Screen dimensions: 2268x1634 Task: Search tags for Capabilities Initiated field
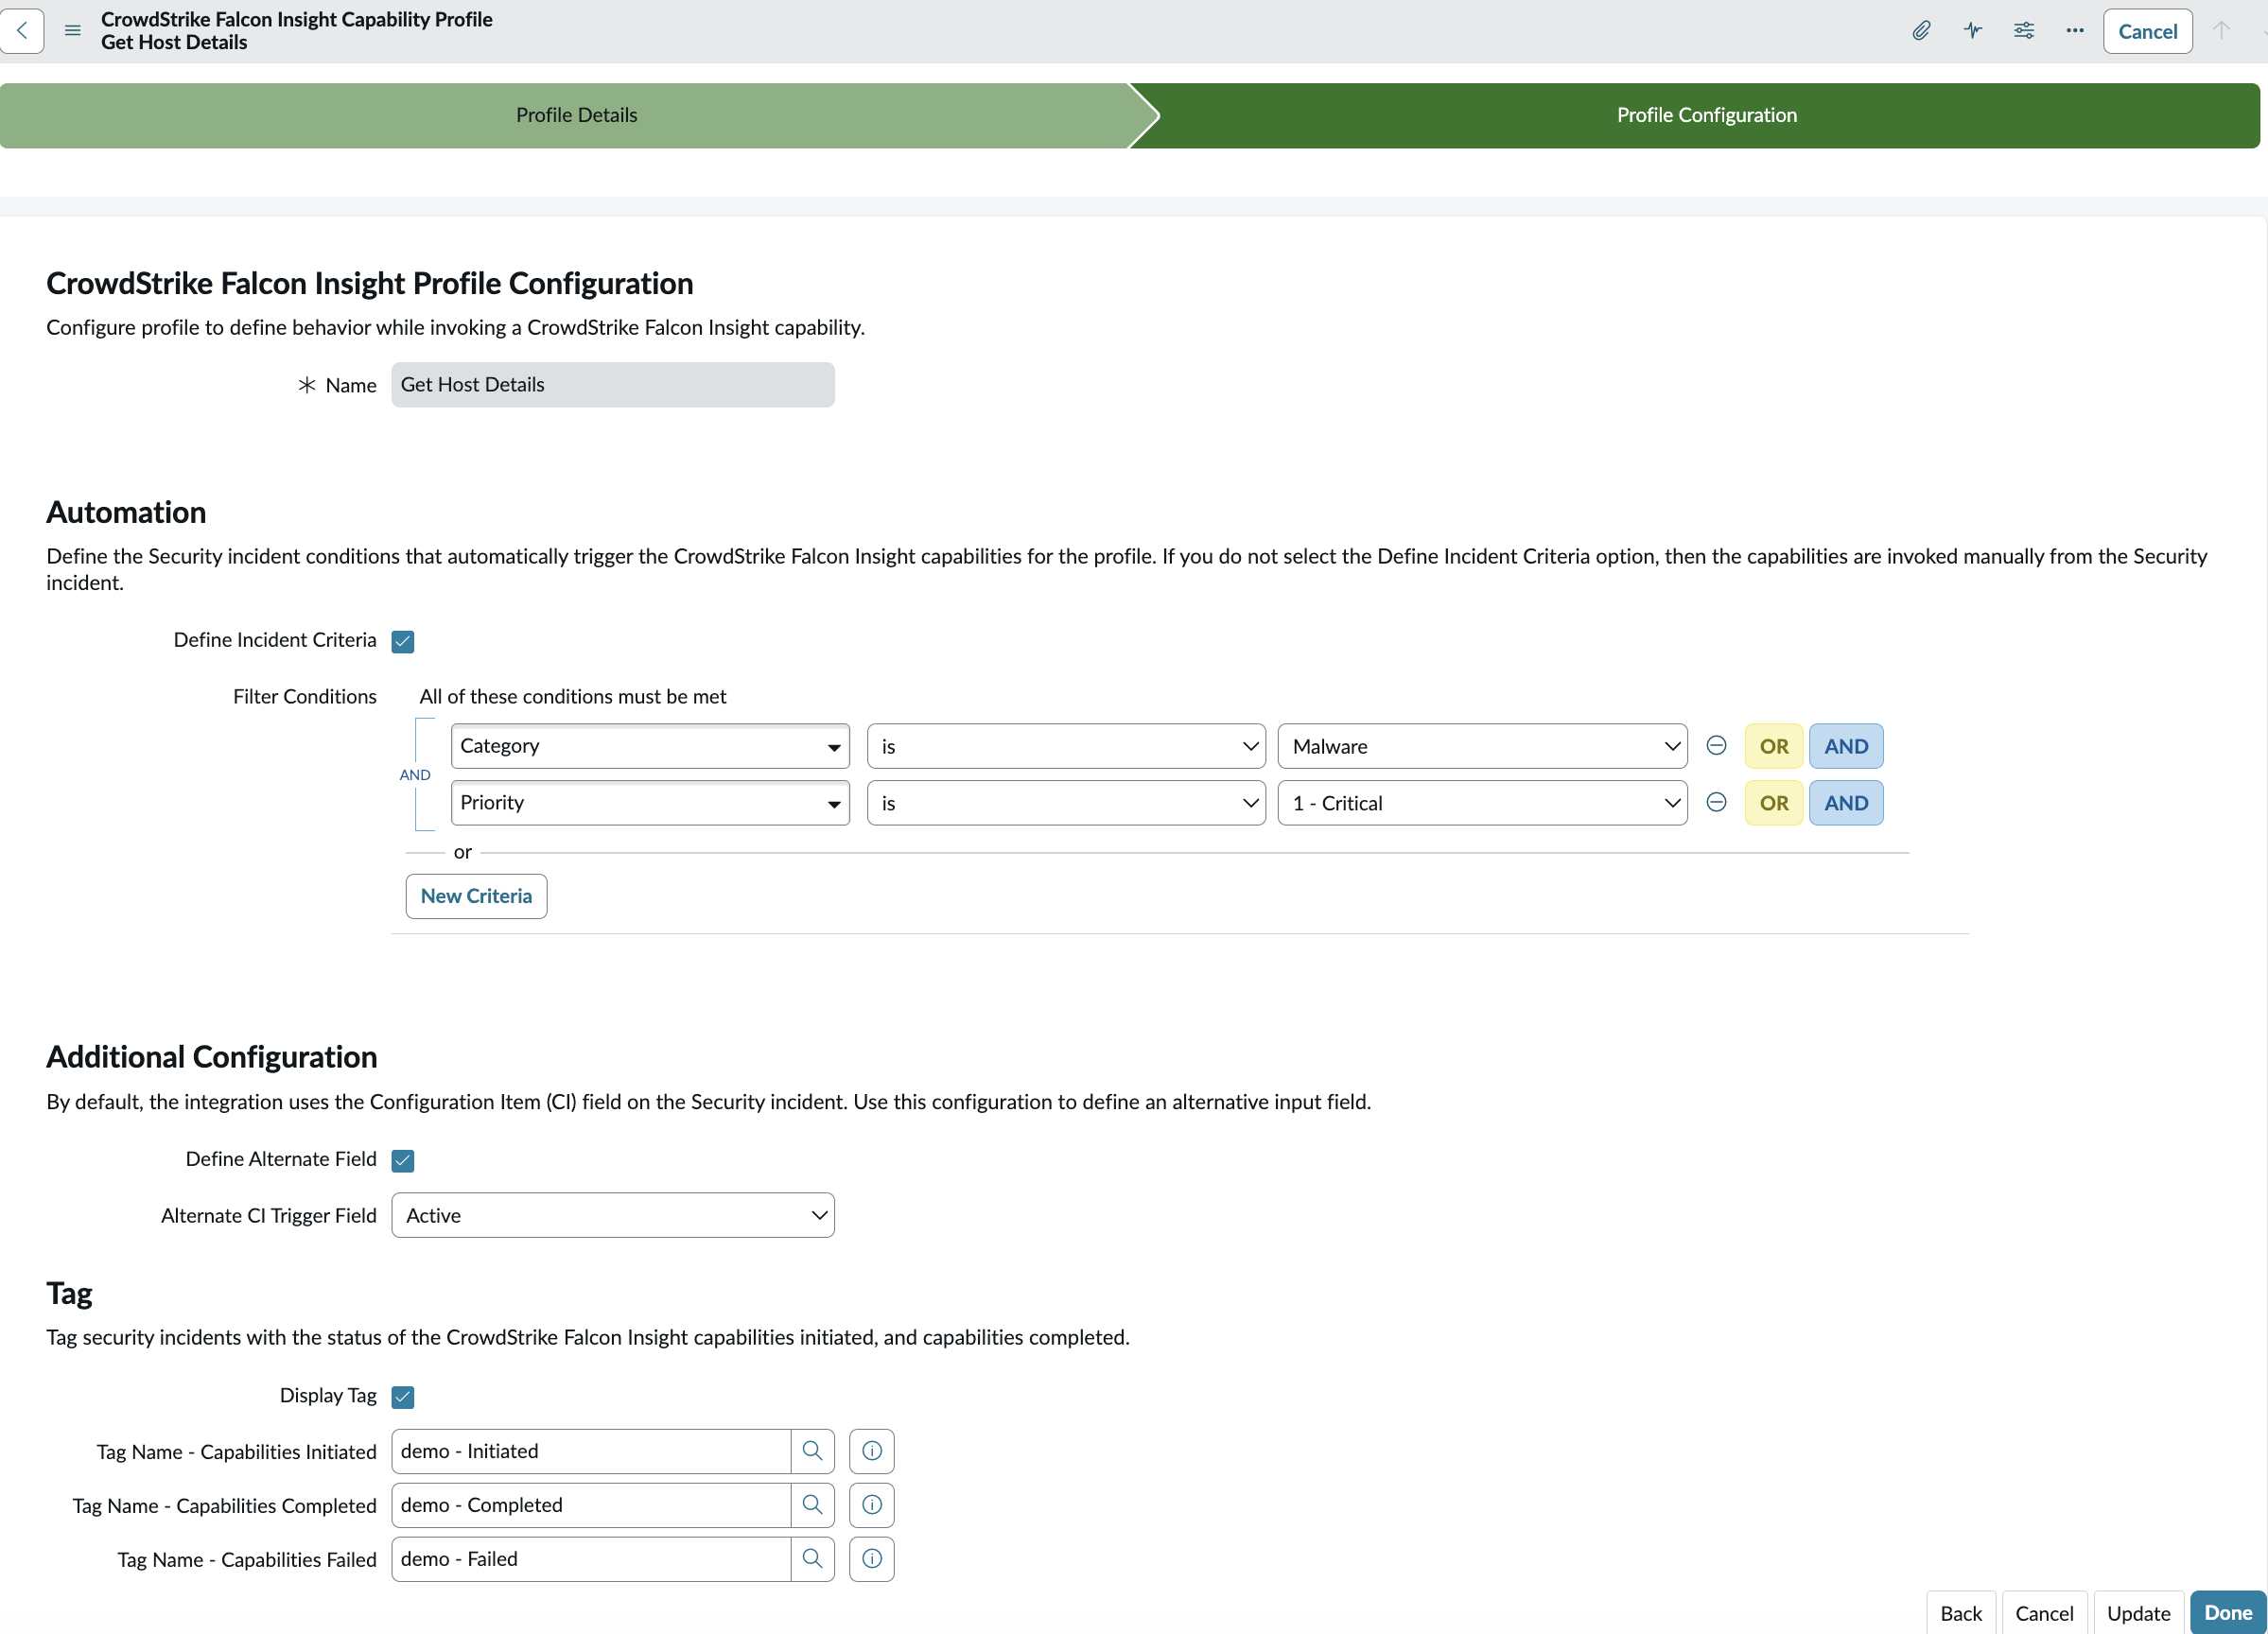(x=813, y=1451)
